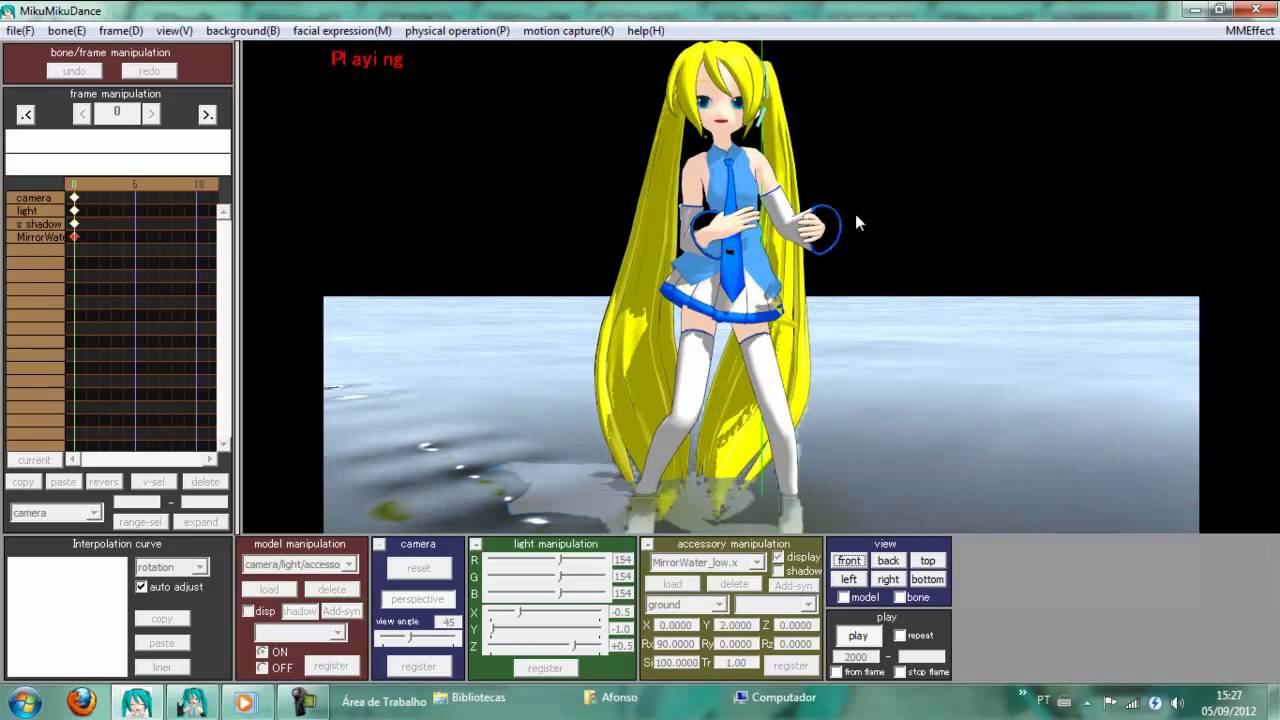Open Windows Start orb
Image resolution: width=1280 pixels, height=720 pixels.
[x=24, y=701]
